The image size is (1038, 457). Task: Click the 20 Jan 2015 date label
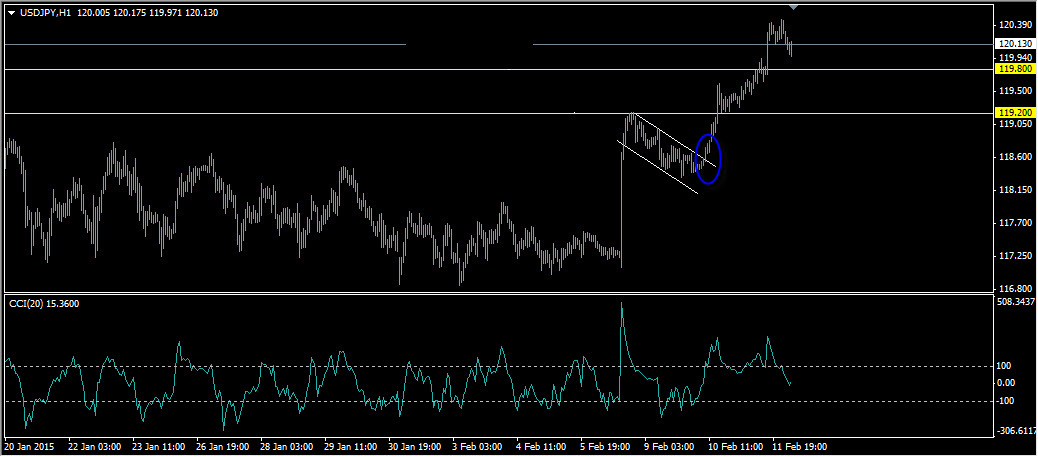pyautogui.click(x=30, y=446)
